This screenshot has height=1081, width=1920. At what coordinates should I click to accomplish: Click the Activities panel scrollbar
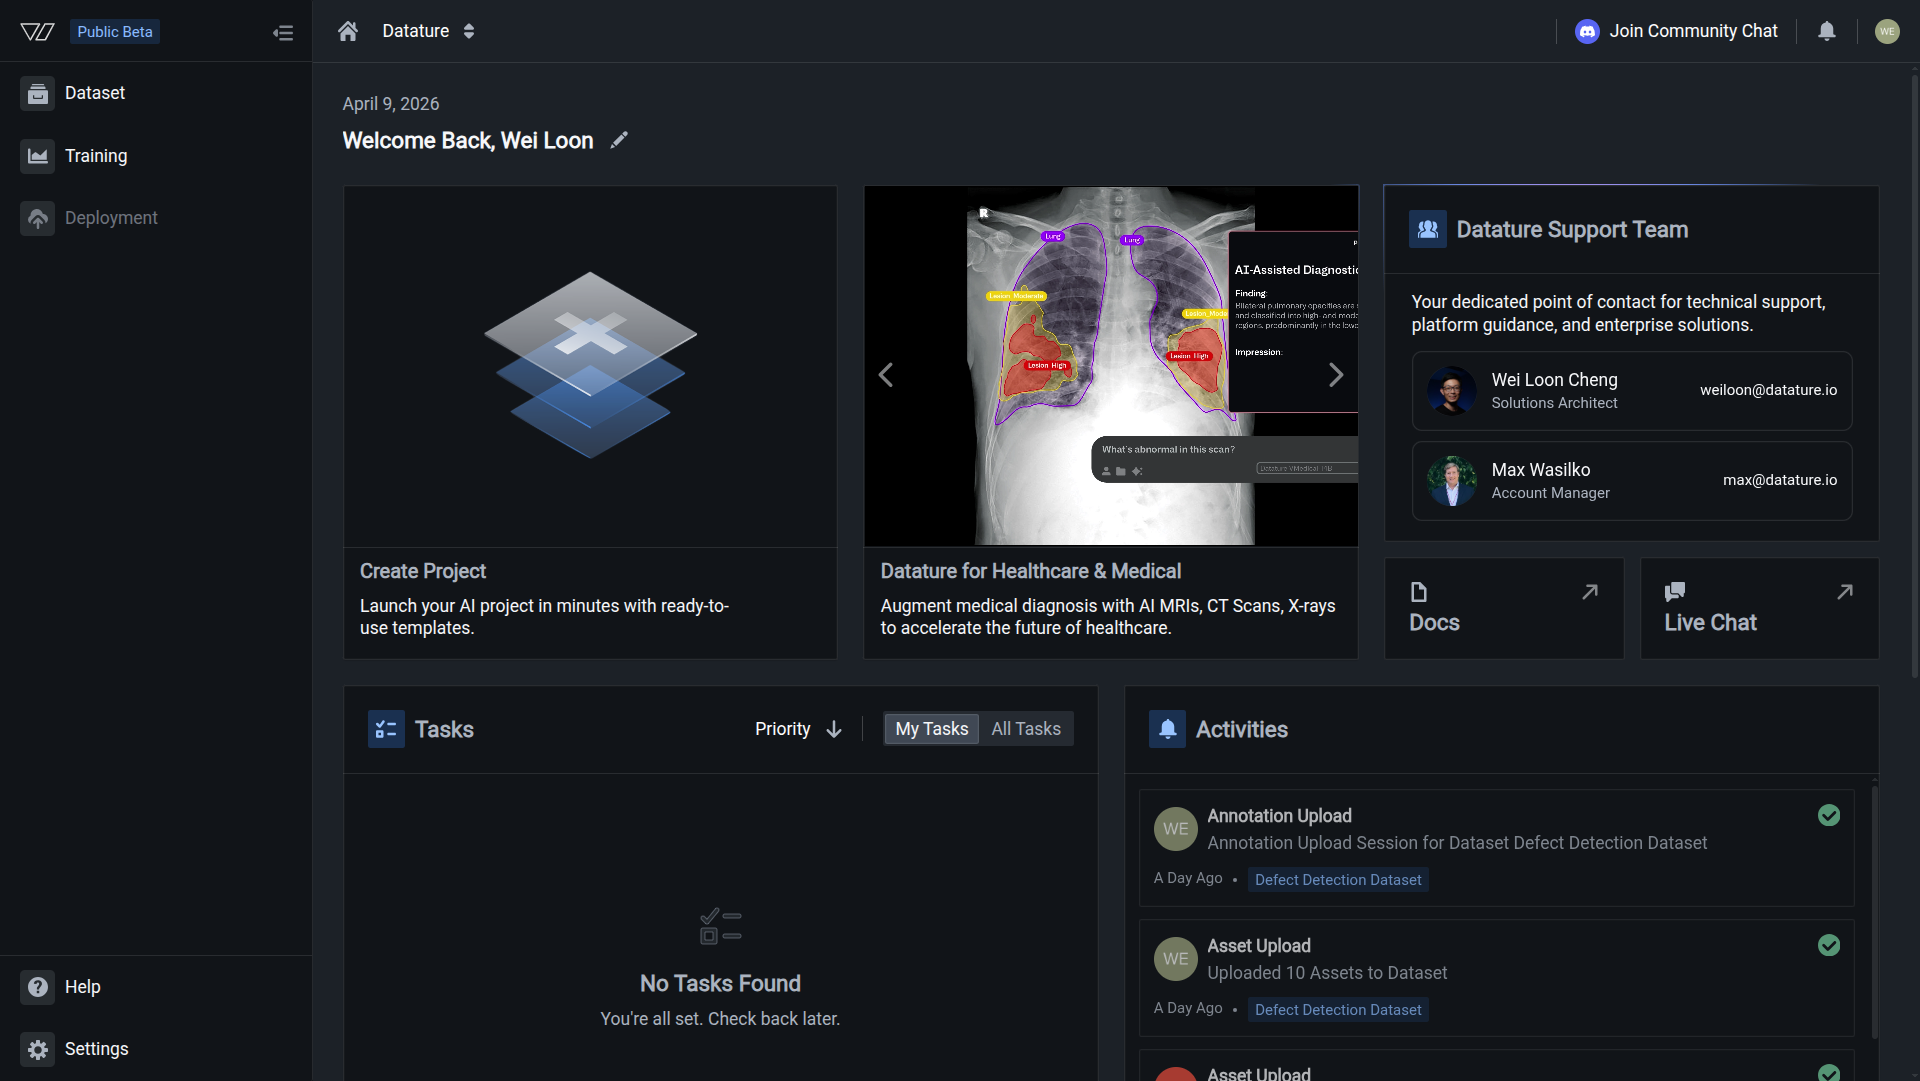coord(1875,912)
